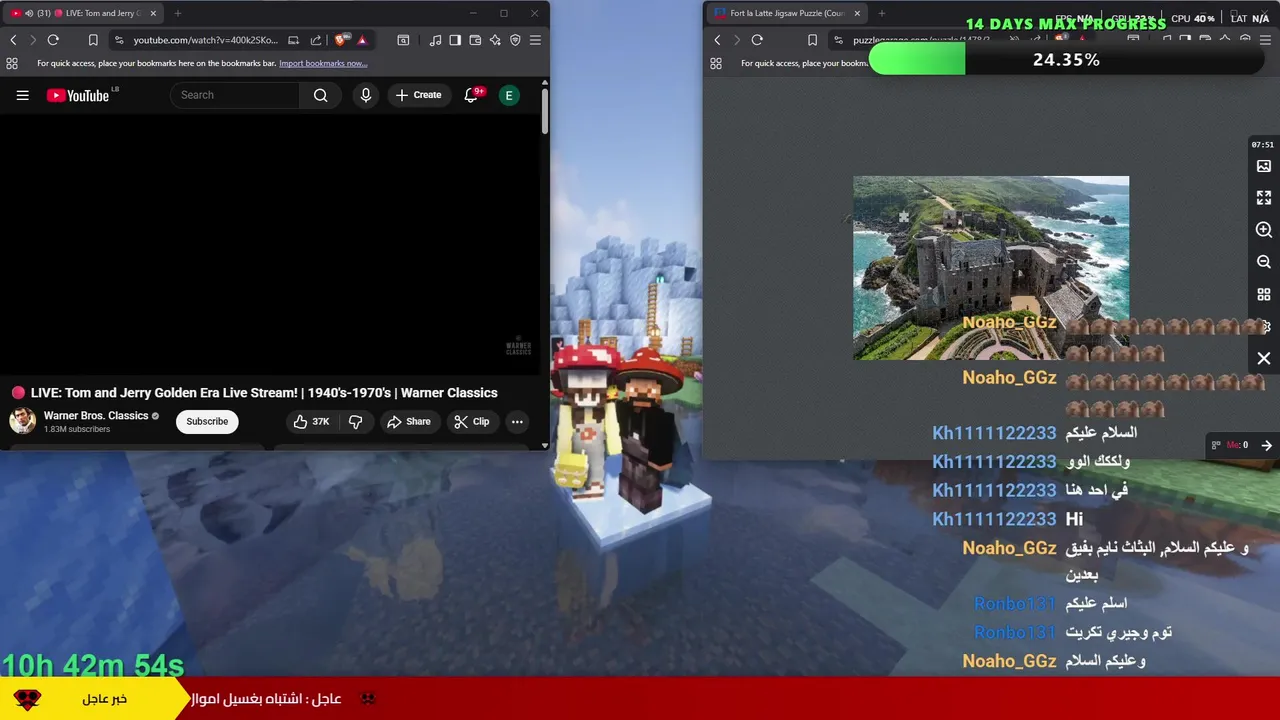The image size is (1280, 720).
Task: Select the Fort la Latte Jigsaw Puzzle tab
Action: [787, 13]
